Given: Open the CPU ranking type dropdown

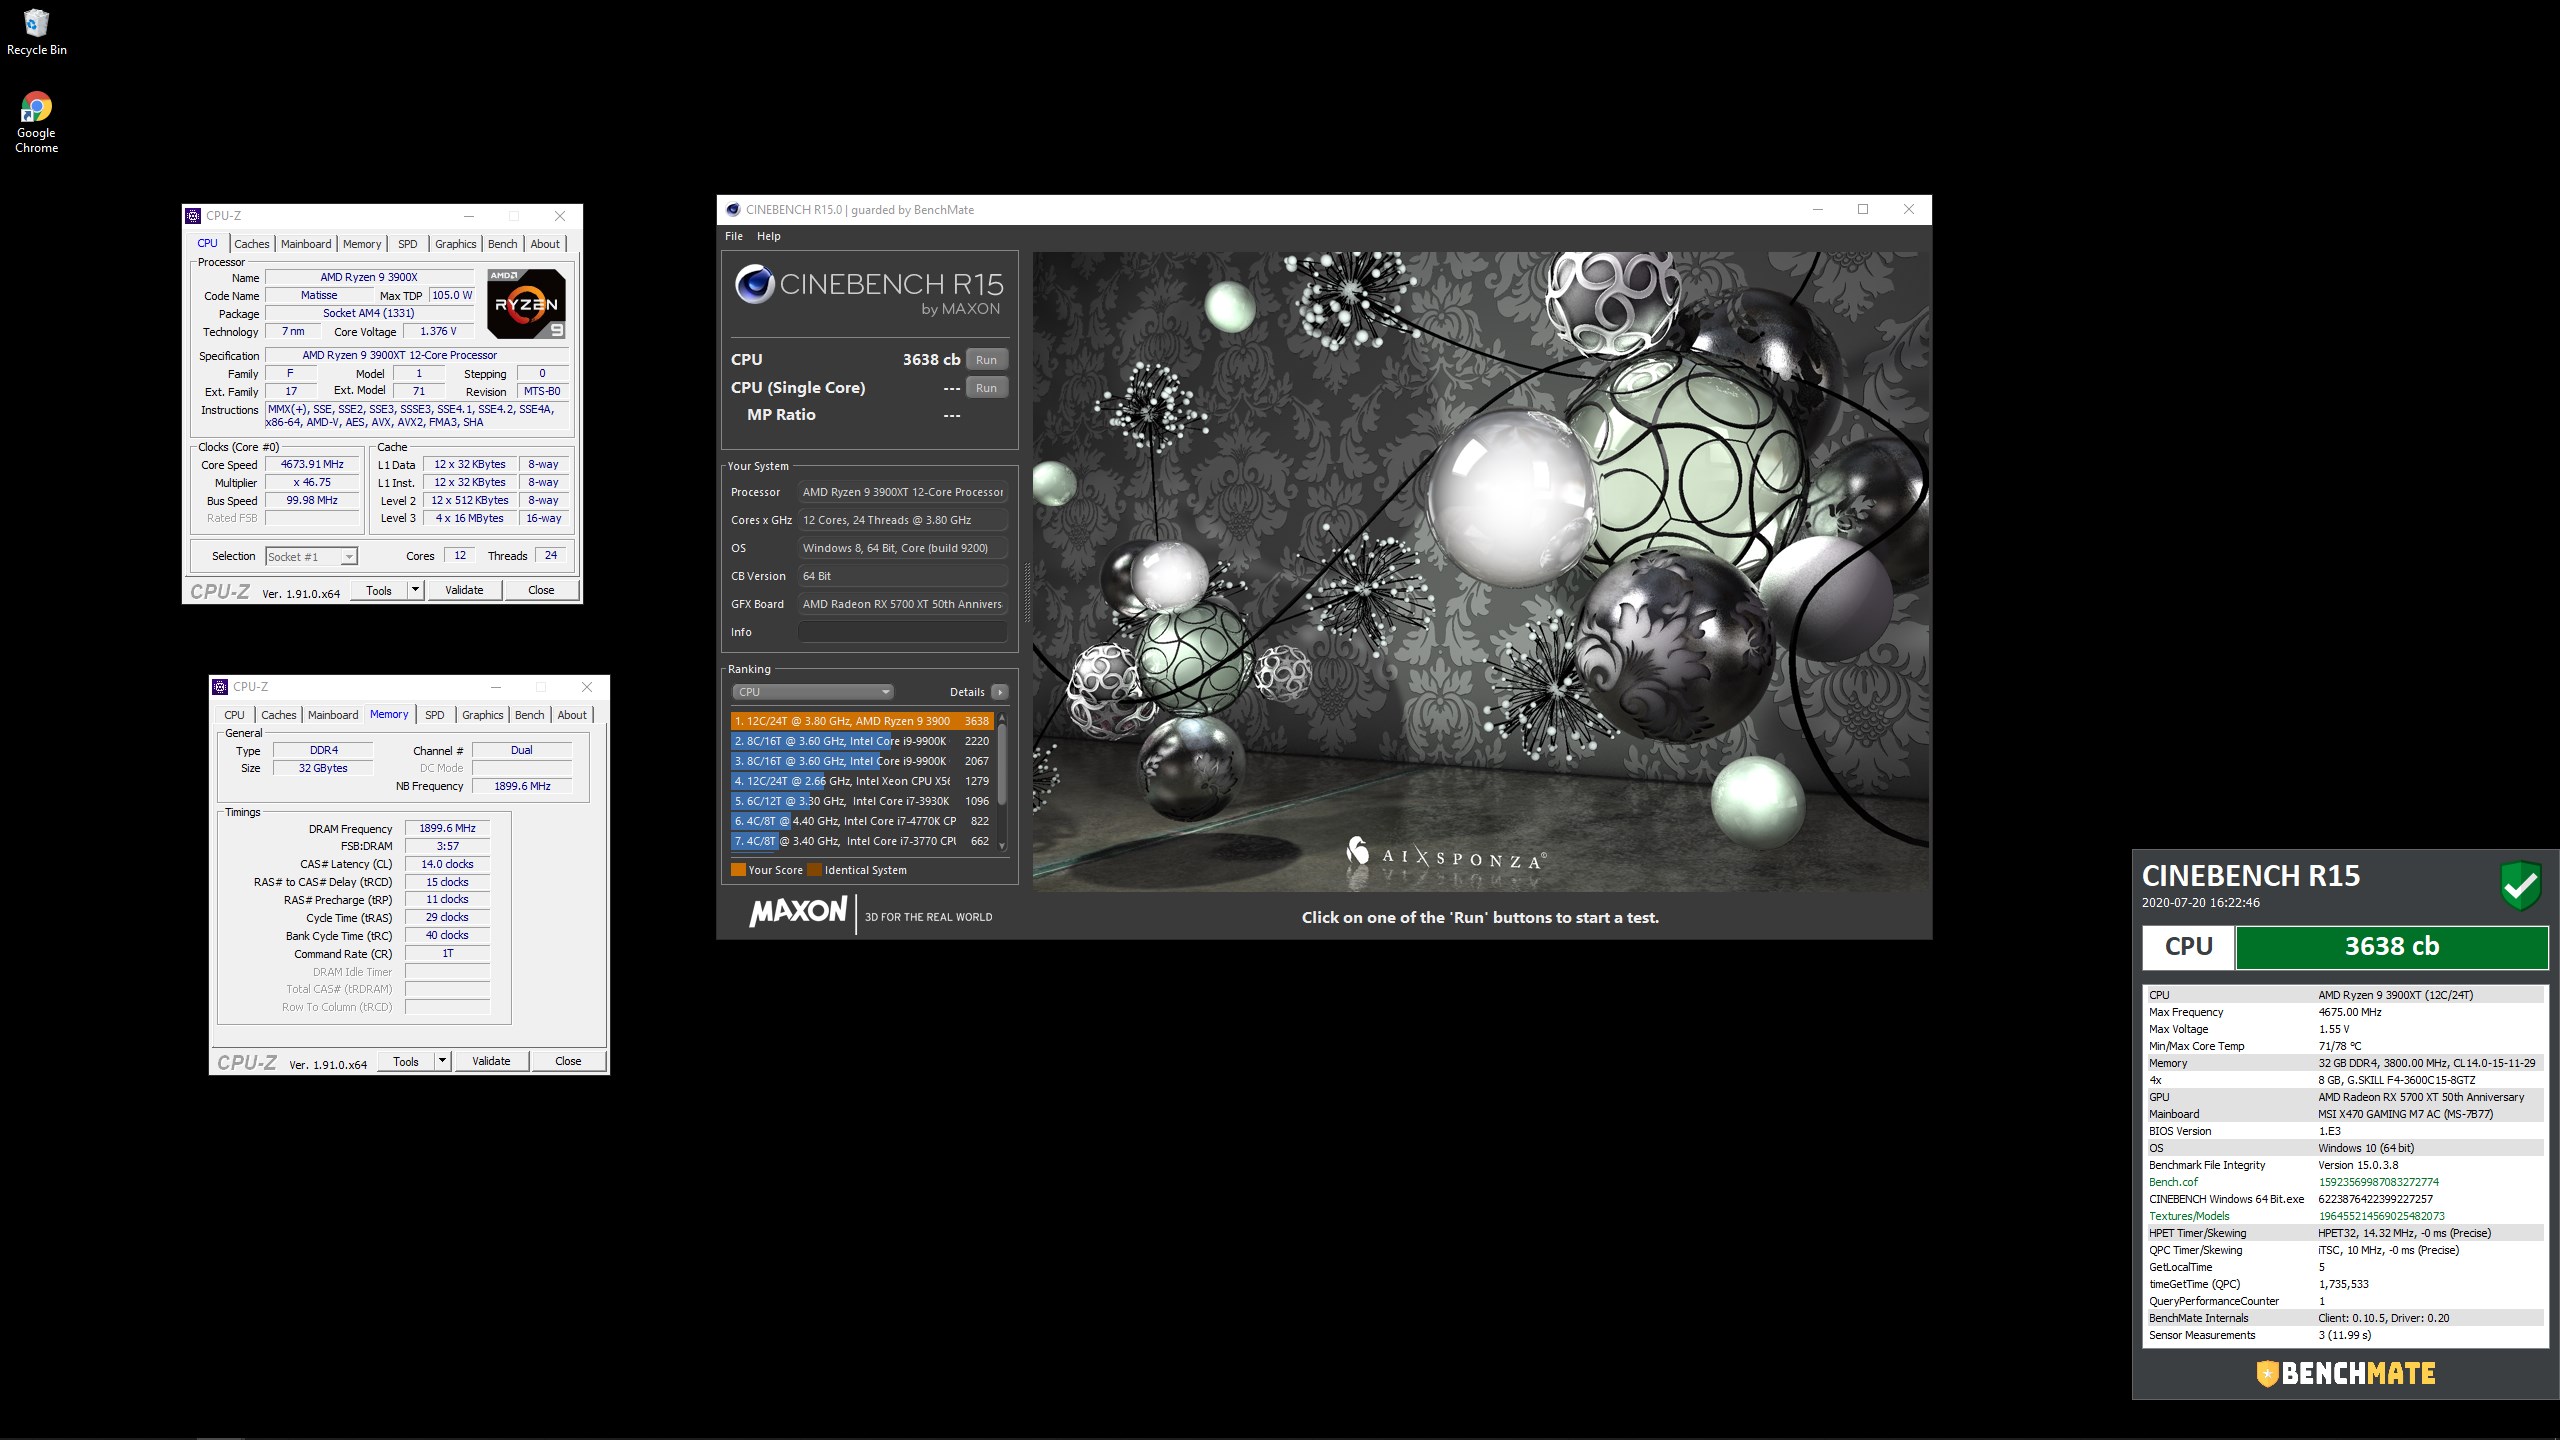Looking at the screenshot, I should [x=812, y=692].
